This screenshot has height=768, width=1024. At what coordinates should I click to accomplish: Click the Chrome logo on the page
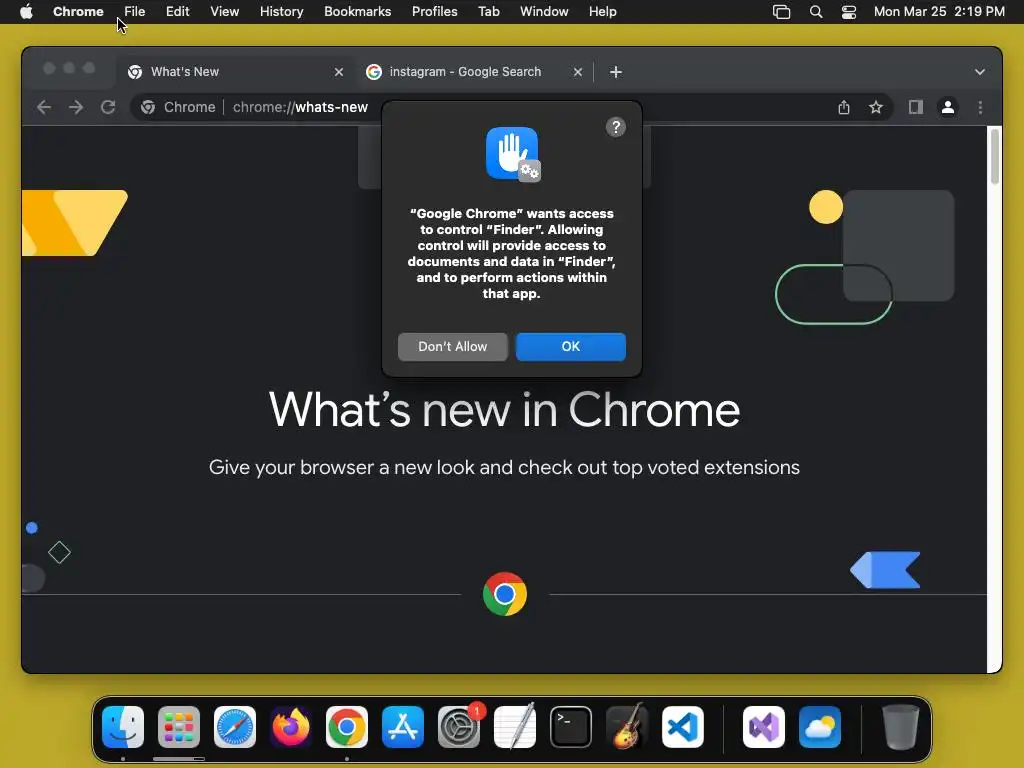coord(505,594)
